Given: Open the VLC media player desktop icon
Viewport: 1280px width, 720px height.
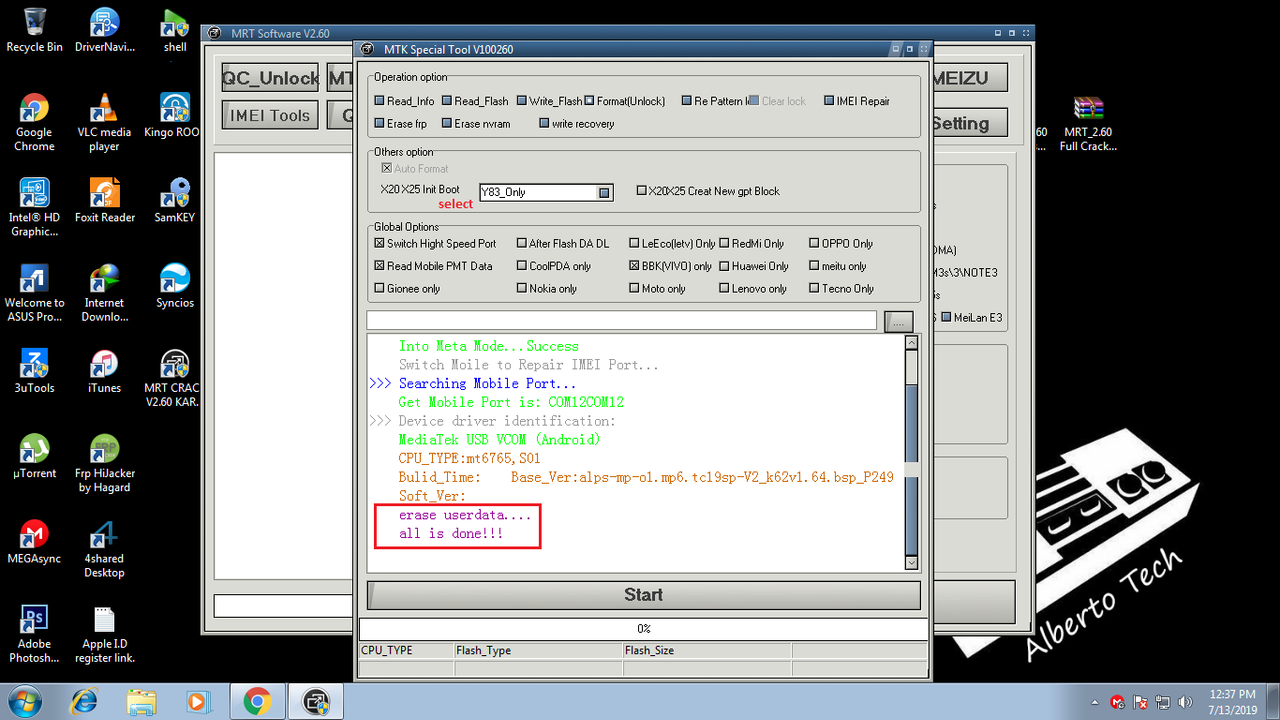Looking at the screenshot, I should [x=104, y=122].
